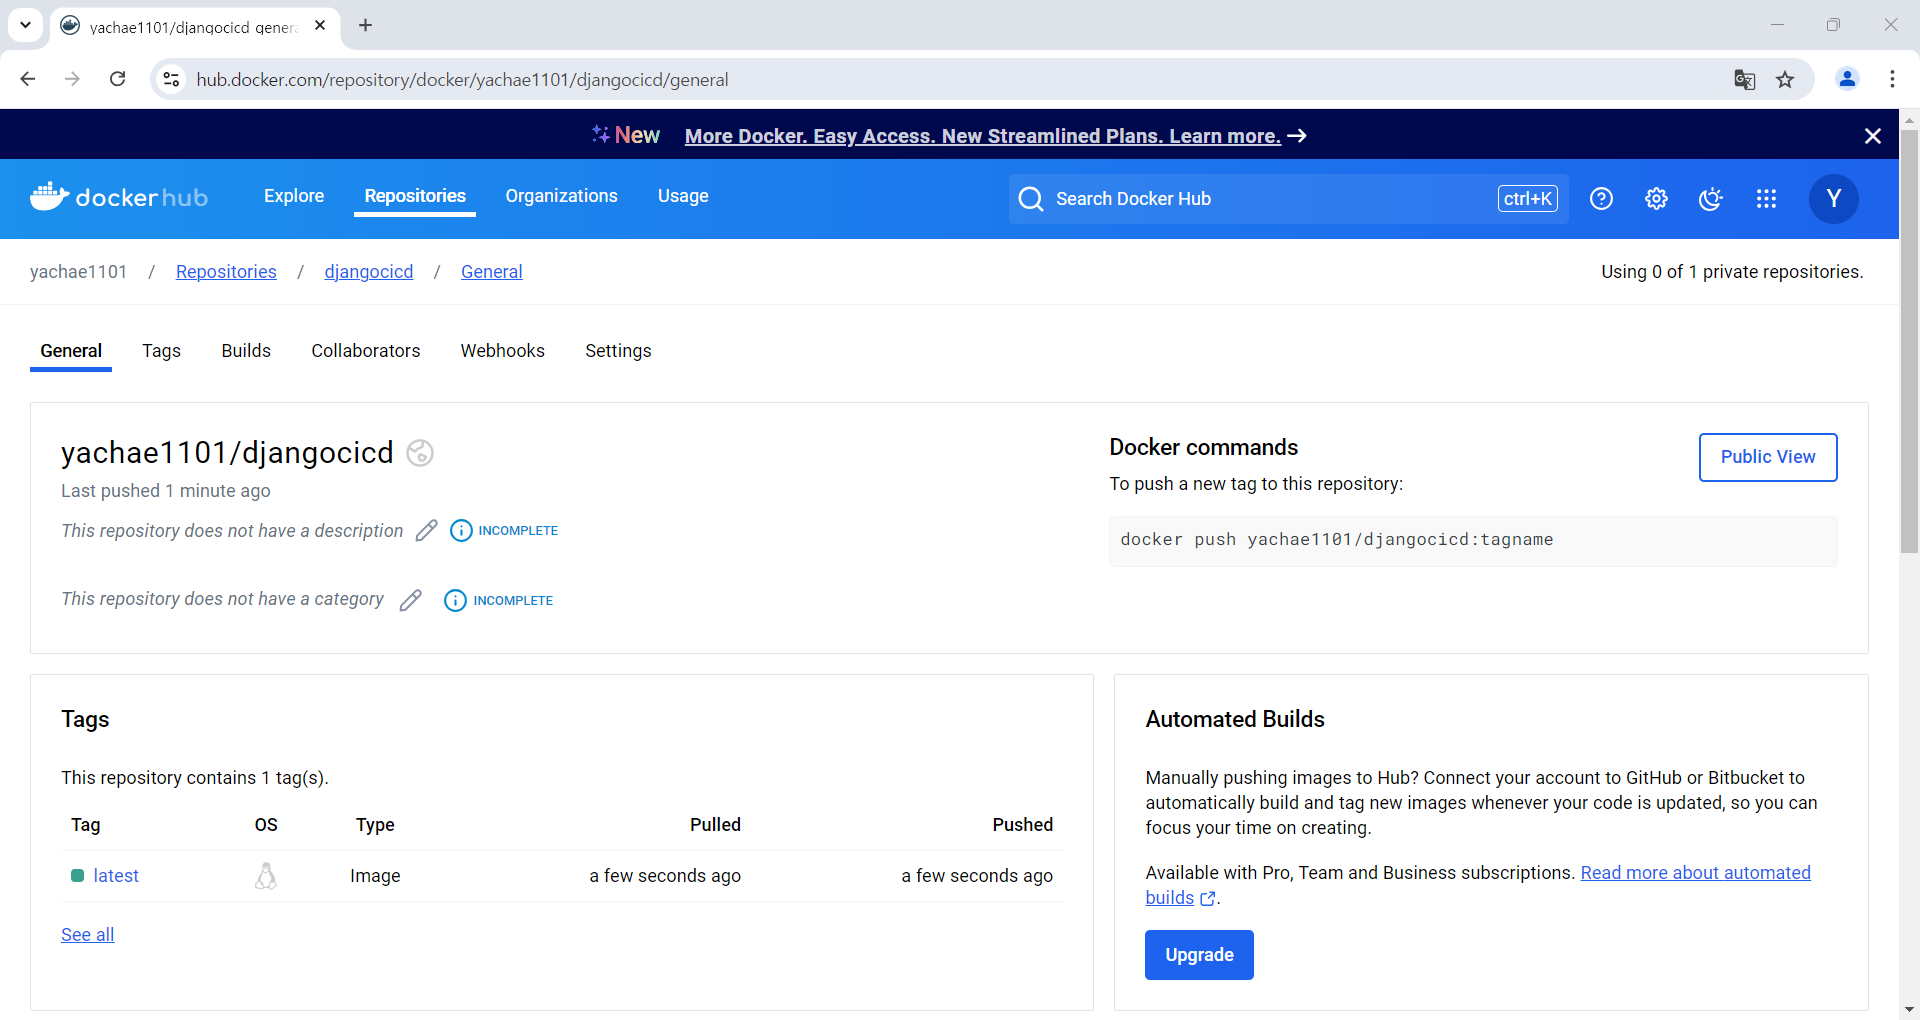Screen dimensions: 1920x1020
Task: Open the apps grid icon
Action: pyautogui.click(x=1766, y=199)
